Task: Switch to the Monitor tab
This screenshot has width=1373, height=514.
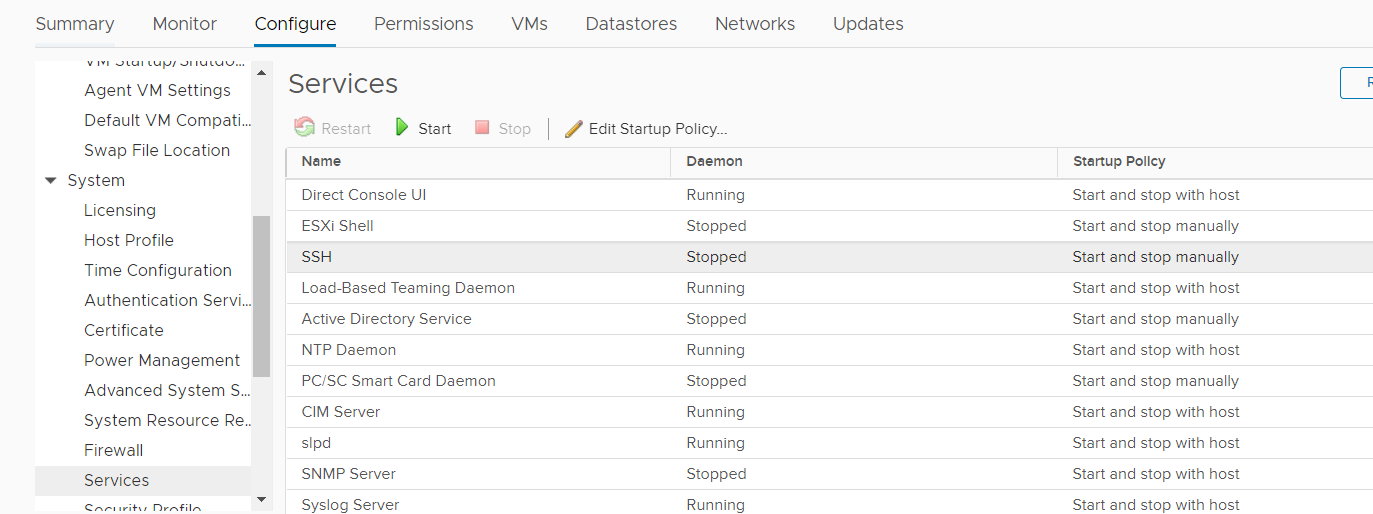Action: (185, 24)
